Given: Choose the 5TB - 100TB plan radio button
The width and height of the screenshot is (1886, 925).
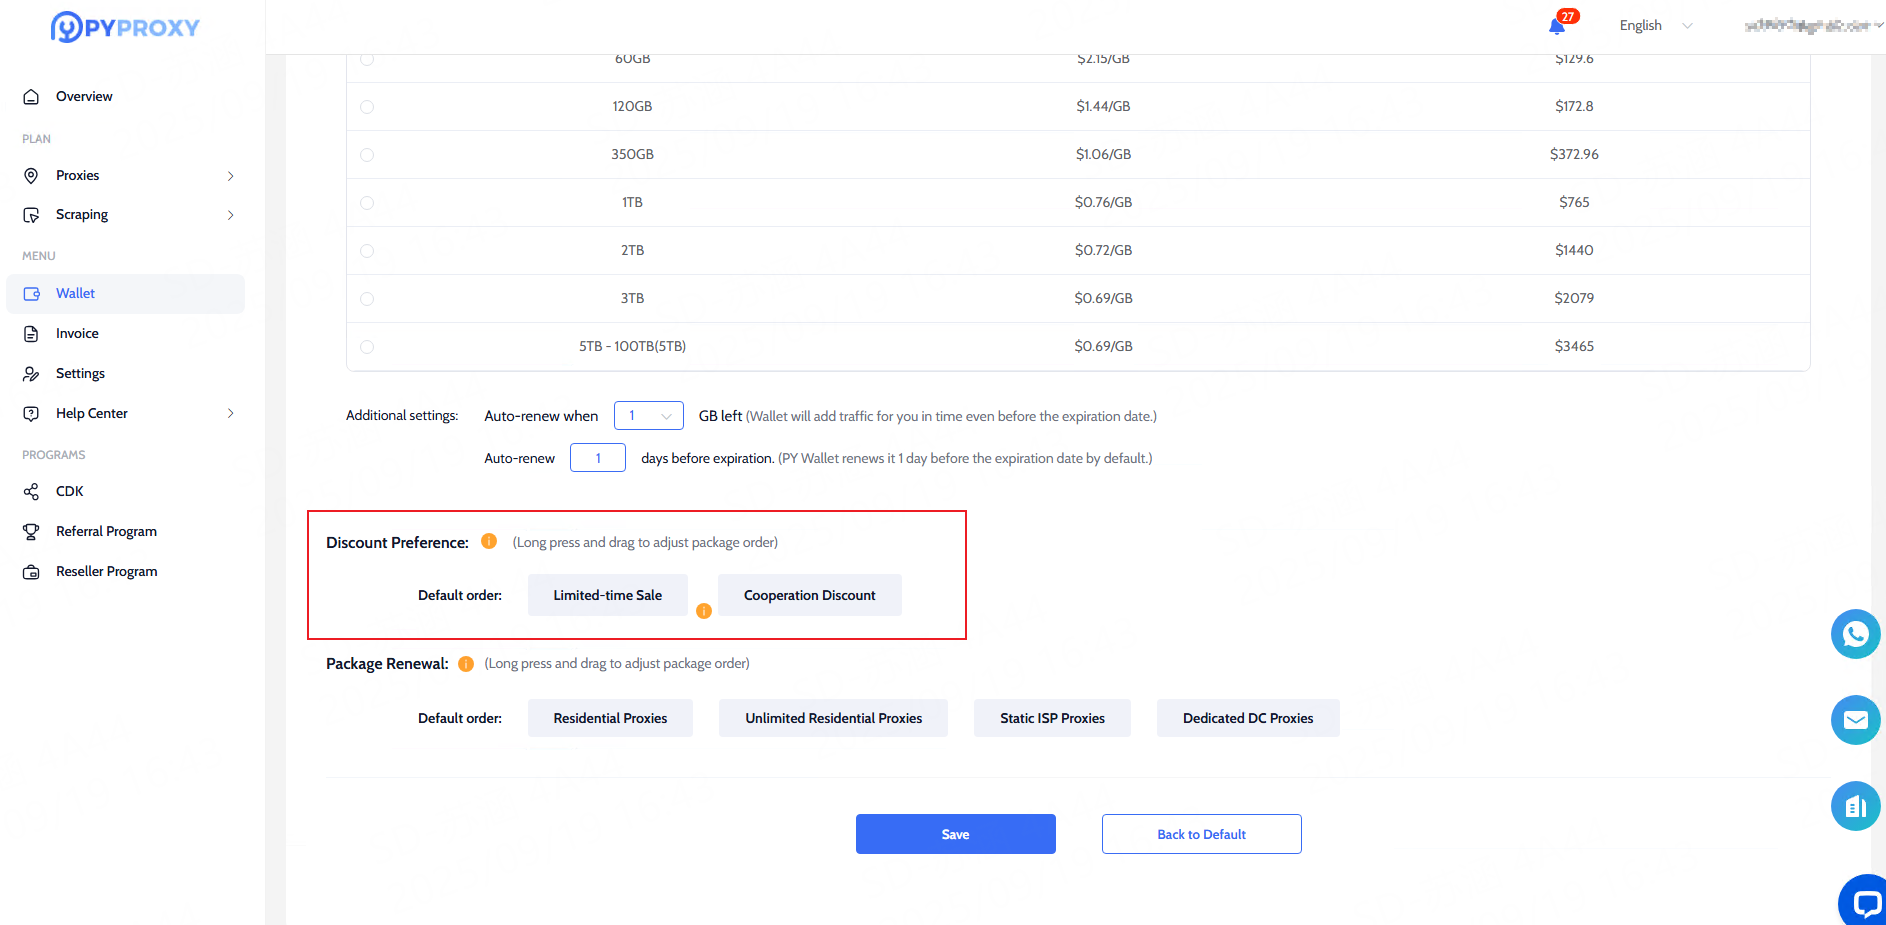Looking at the screenshot, I should (x=367, y=347).
